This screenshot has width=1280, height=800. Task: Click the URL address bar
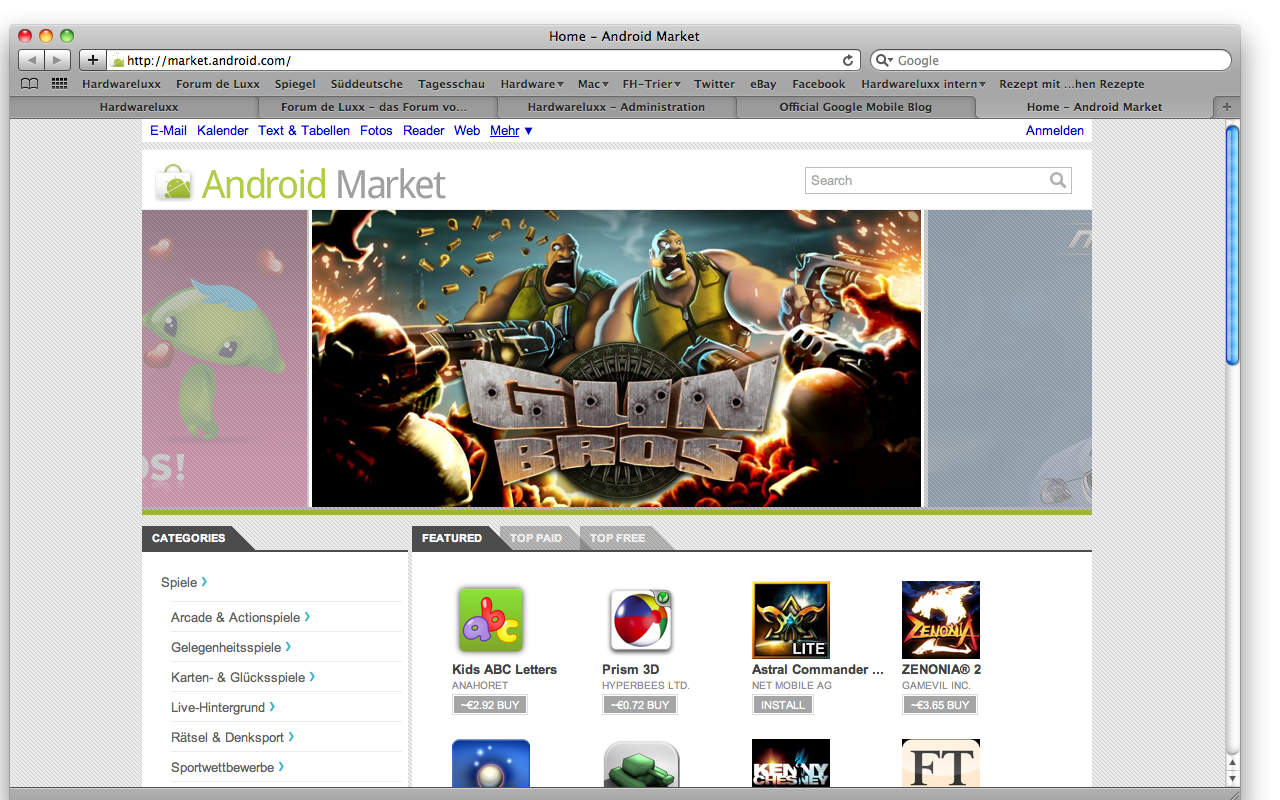[484, 60]
